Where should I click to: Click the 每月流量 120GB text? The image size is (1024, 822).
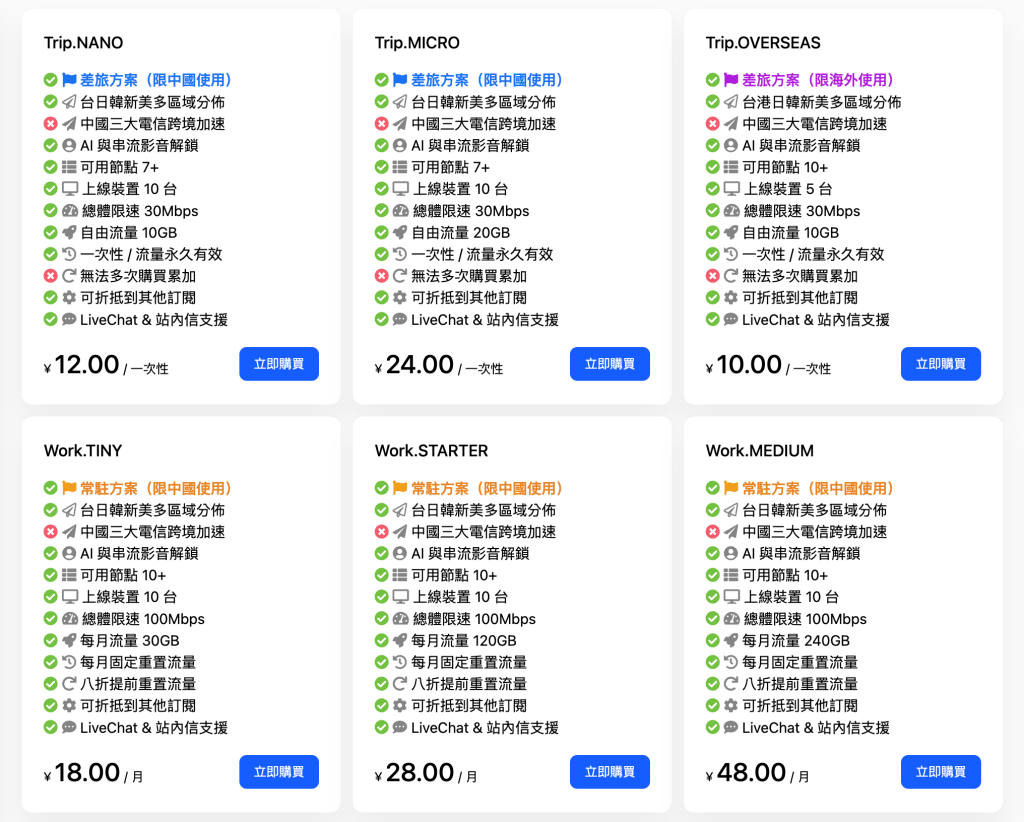pyautogui.click(x=464, y=640)
